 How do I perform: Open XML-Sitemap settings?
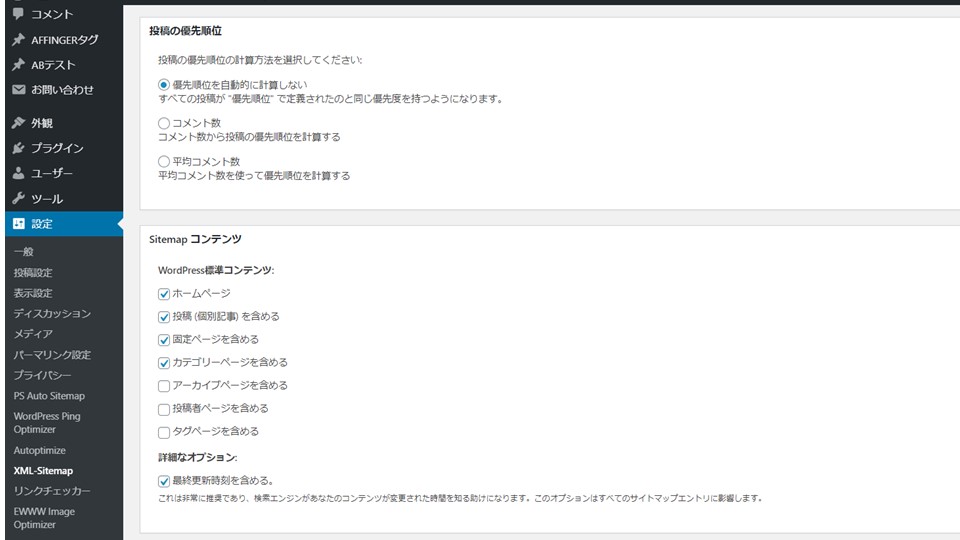pos(43,470)
